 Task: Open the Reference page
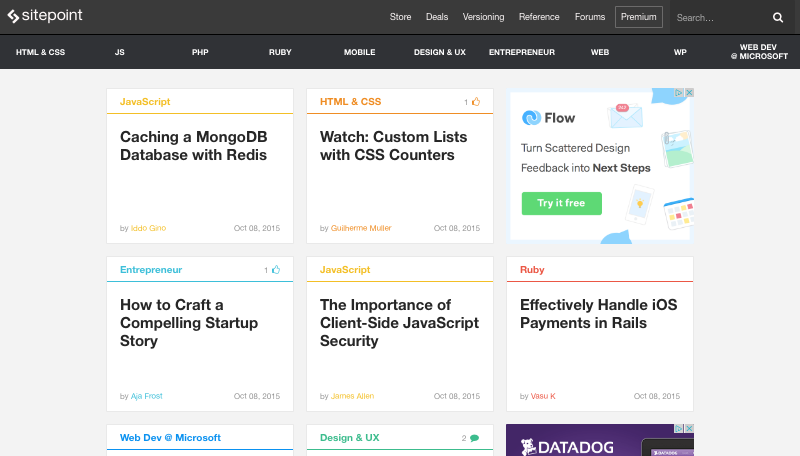point(539,17)
